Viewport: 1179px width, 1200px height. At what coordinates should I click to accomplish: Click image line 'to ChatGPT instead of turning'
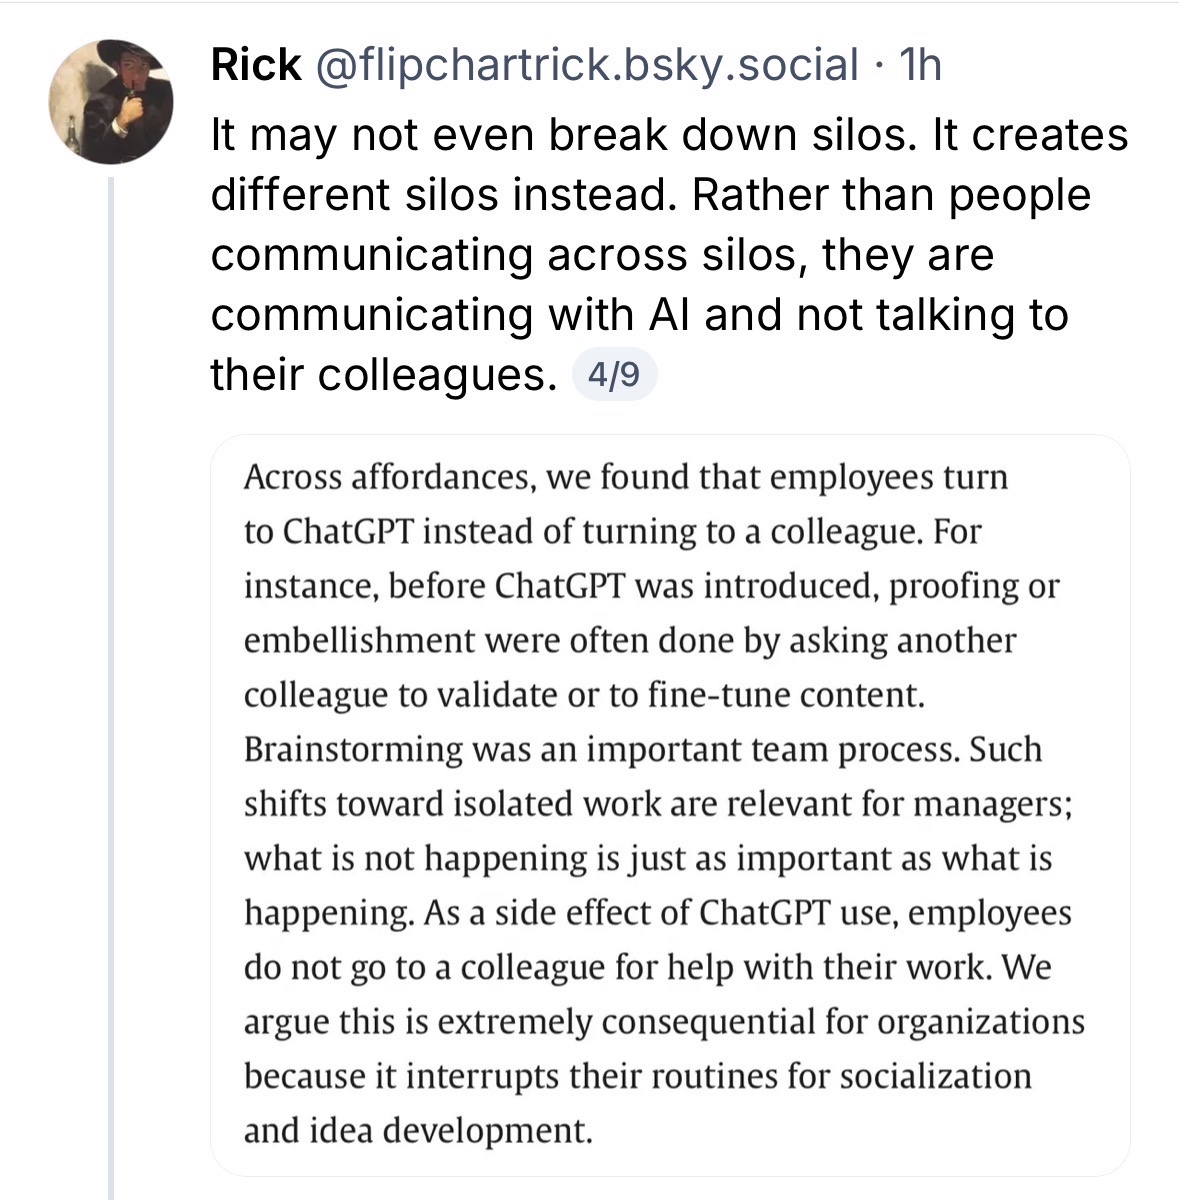pos(613,531)
